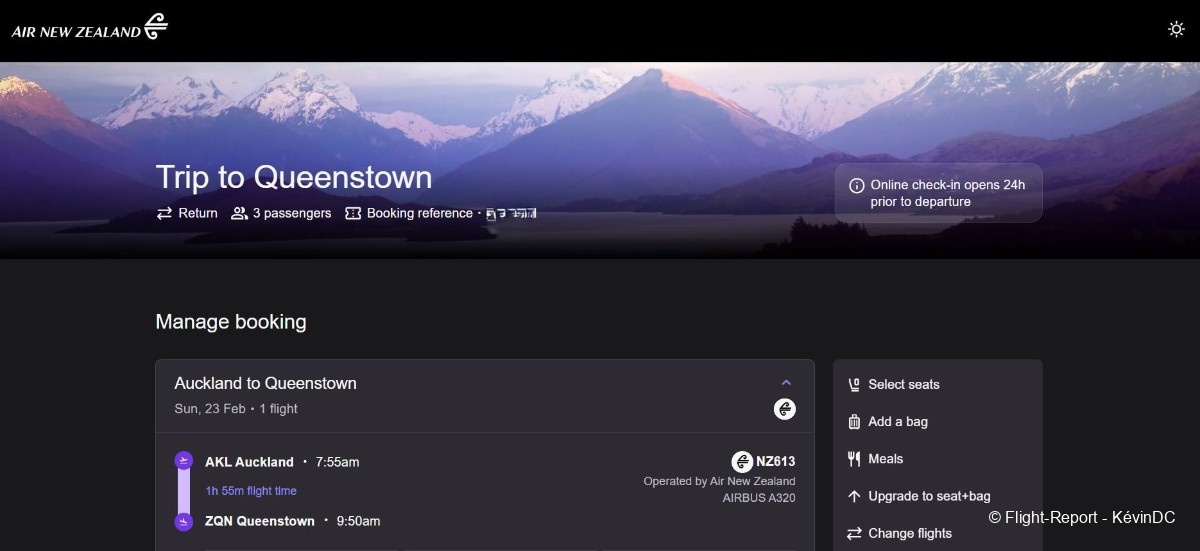Click the check-in info circle icon
The image size is (1200, 551).
856,185
